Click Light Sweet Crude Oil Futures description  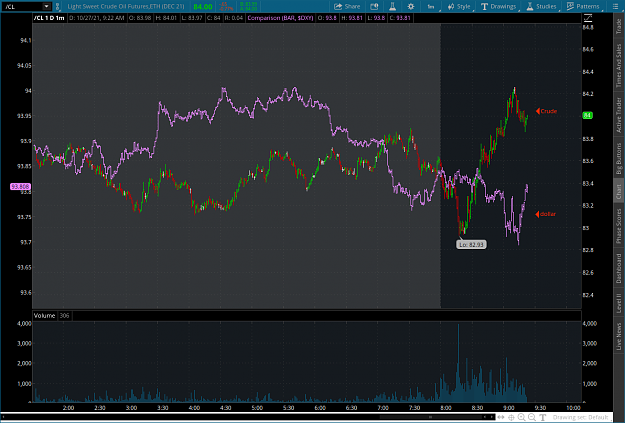(x=126, y=6)
